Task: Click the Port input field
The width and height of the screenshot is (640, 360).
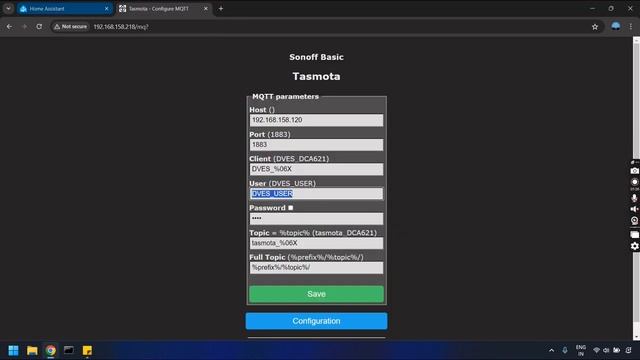Action: (316, 144)
